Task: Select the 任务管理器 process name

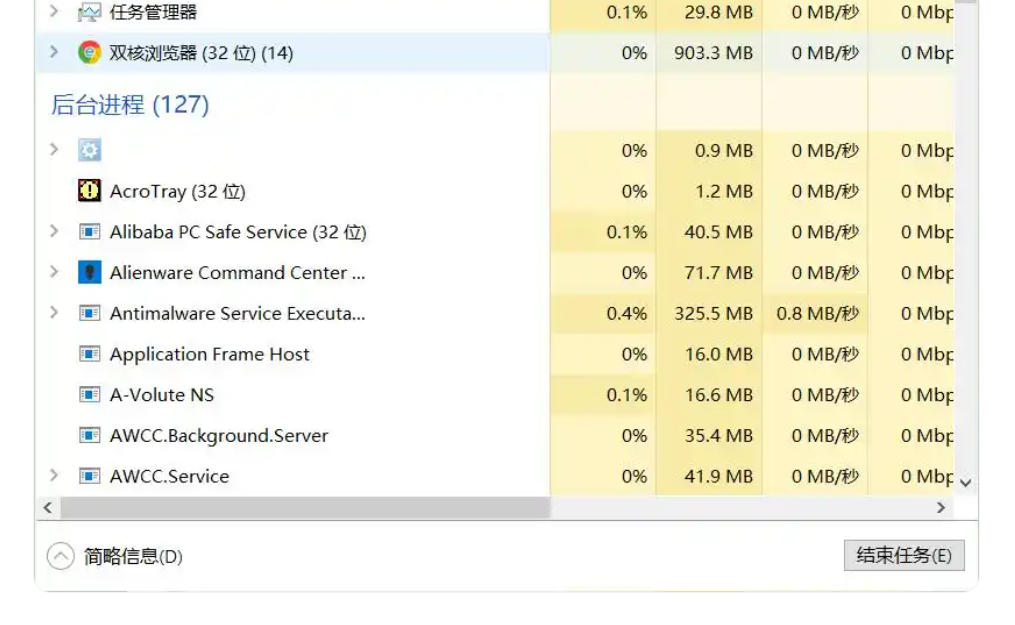Action: pos(153,12)
